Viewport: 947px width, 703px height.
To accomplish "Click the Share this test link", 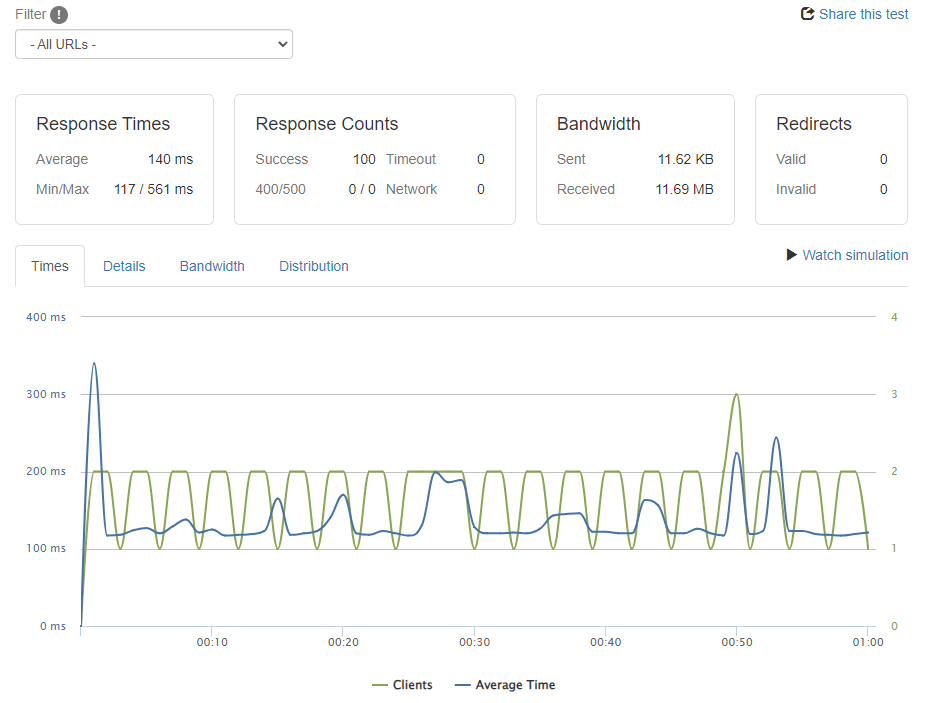I will [x=863, y=14].
